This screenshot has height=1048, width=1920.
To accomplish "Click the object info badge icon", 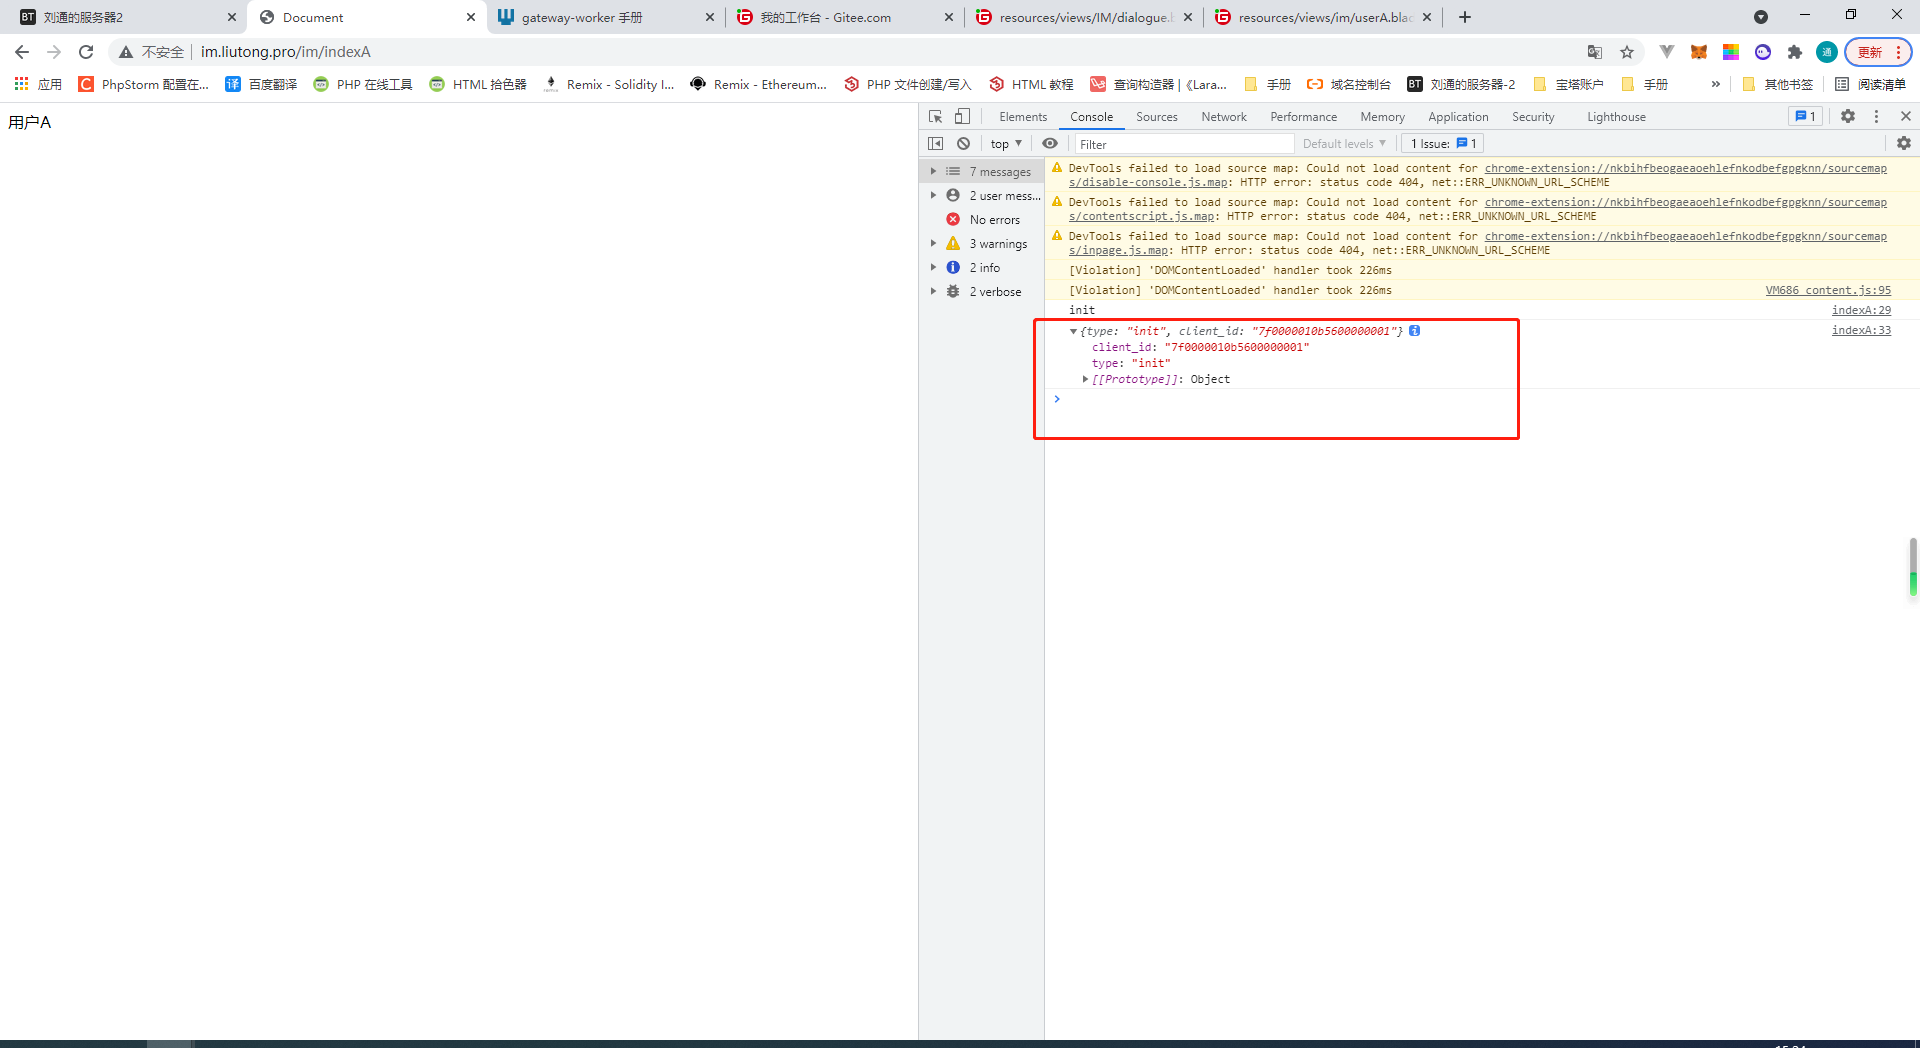I will (x=1415, y=331).
